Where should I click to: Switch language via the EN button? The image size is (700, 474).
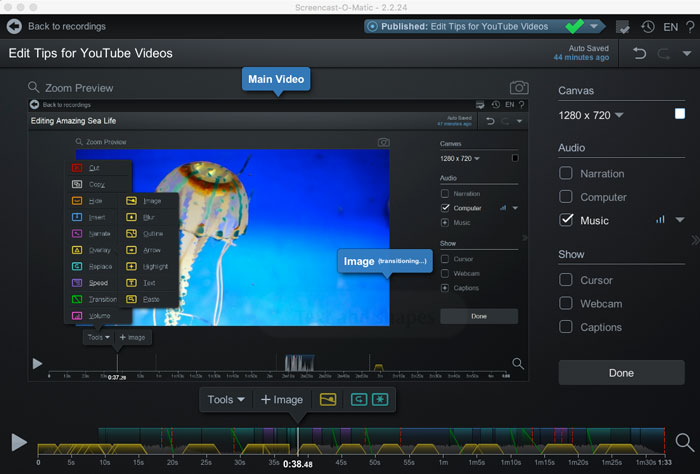pos(670,27)
